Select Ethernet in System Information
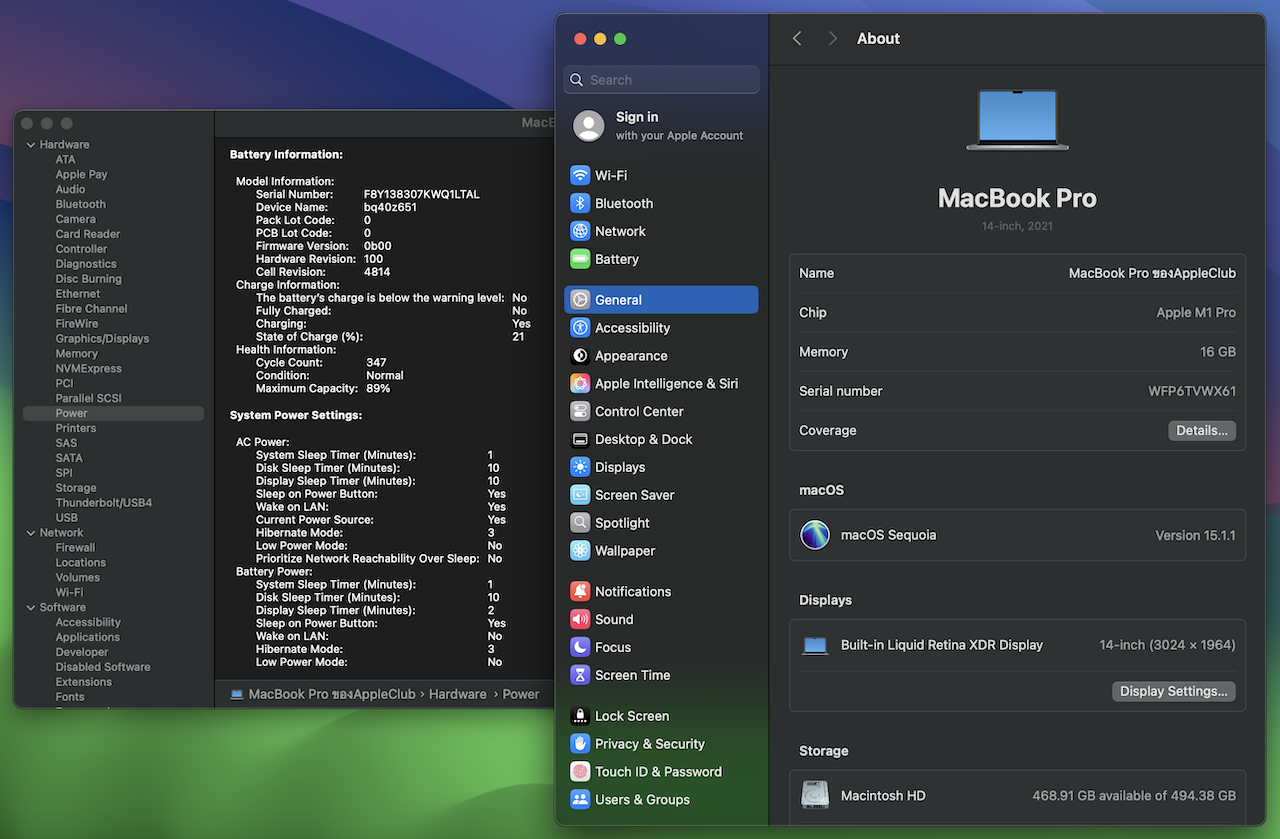Viewport: 1280px width, 839px height. point(78,295)
